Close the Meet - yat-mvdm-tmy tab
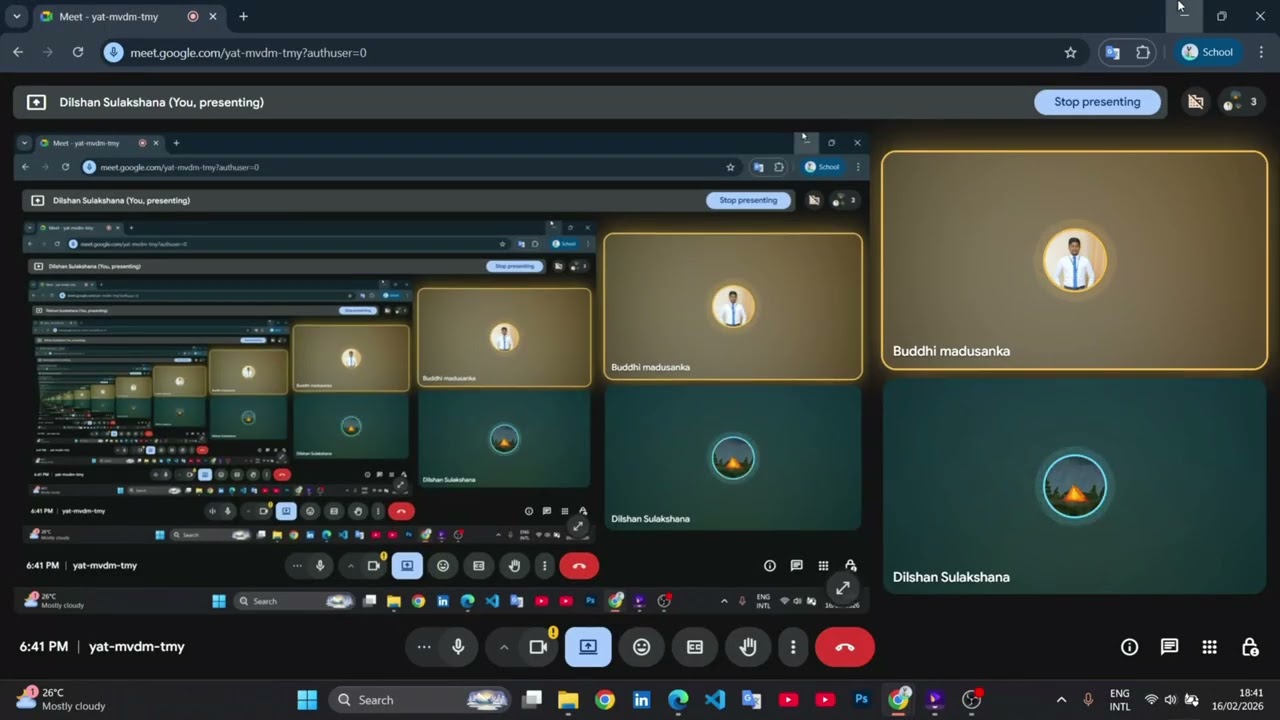 pos(212,17)
